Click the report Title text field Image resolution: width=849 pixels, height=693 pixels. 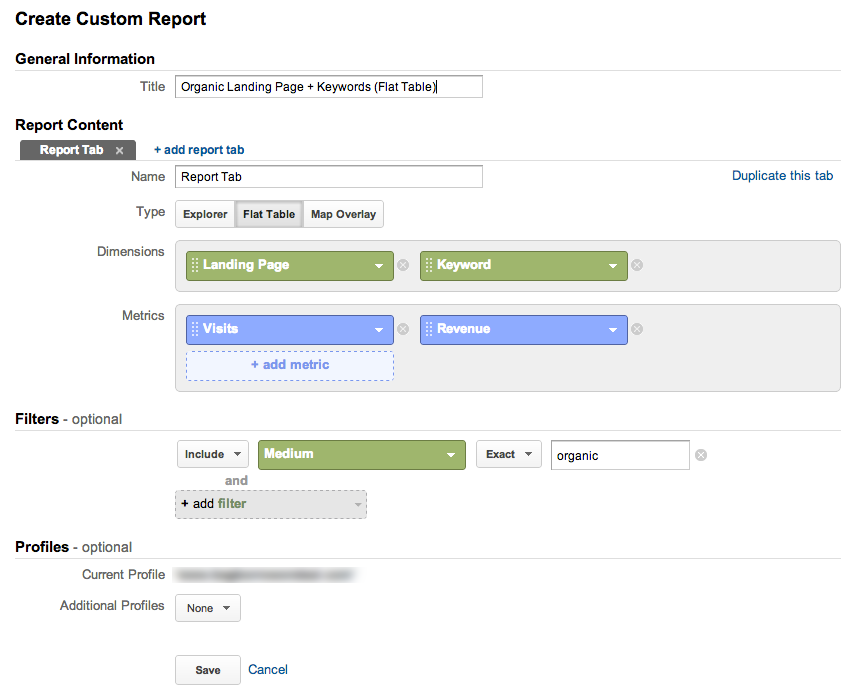point(328,87)
